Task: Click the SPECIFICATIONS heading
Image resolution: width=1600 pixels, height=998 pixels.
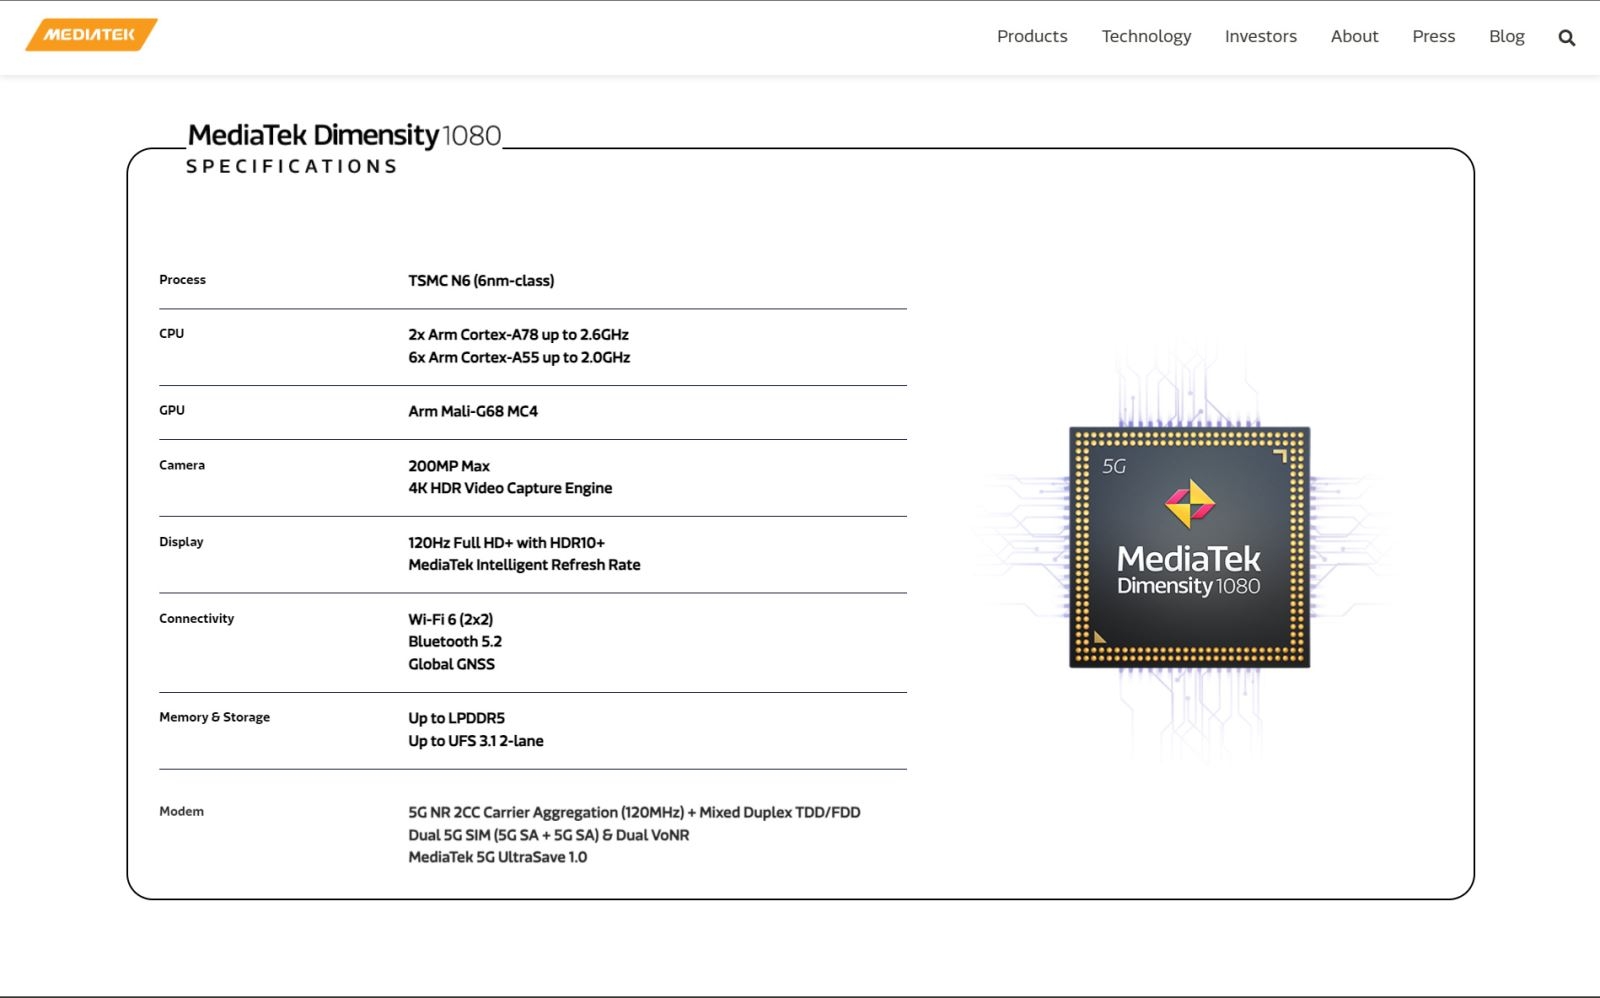Action: point(290,166)
